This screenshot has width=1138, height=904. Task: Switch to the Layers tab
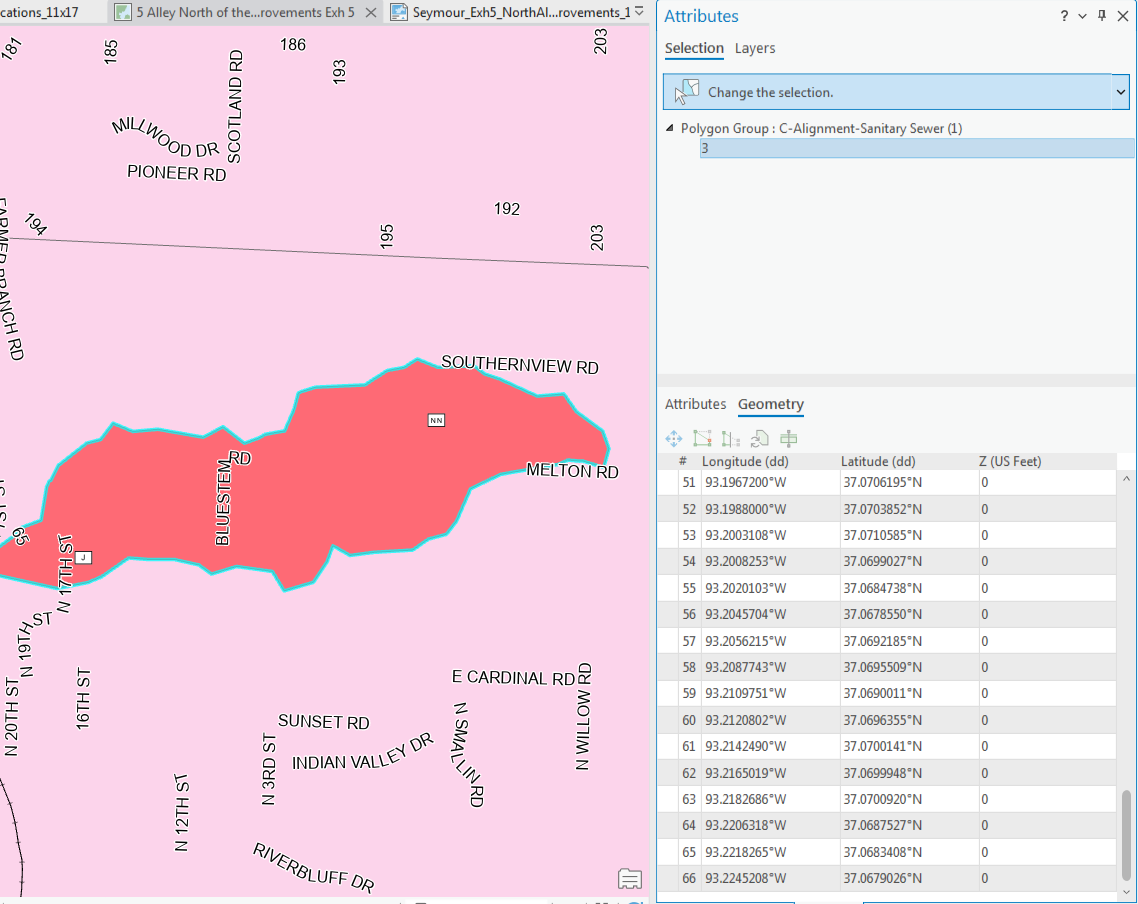pyautogui.click(x=755, y=48)
